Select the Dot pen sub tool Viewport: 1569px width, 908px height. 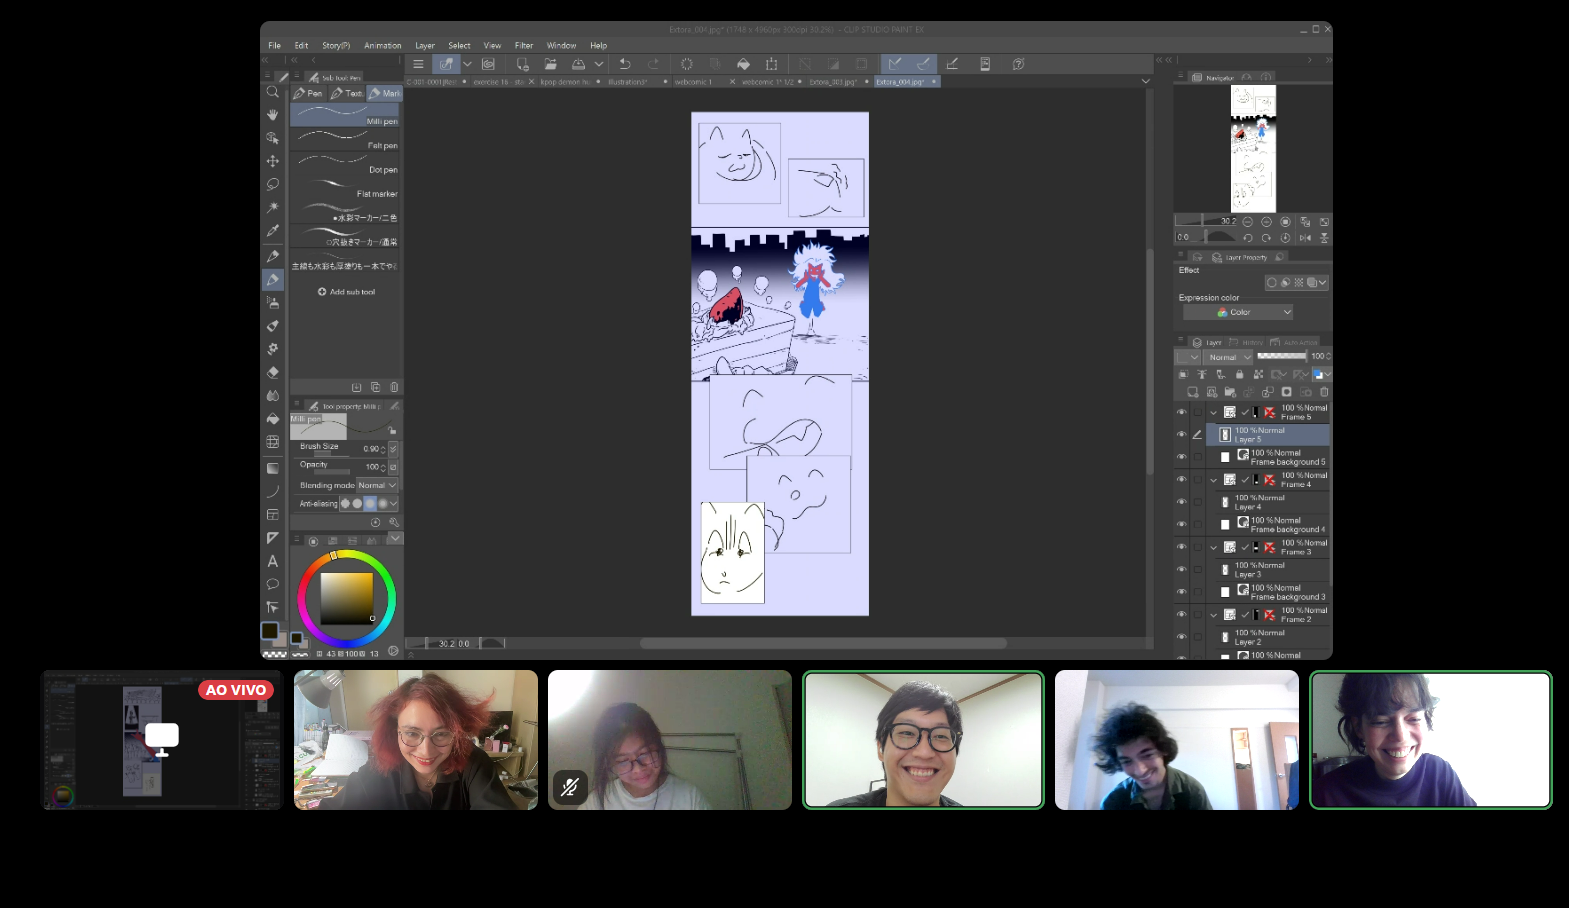tap(345, 163)
